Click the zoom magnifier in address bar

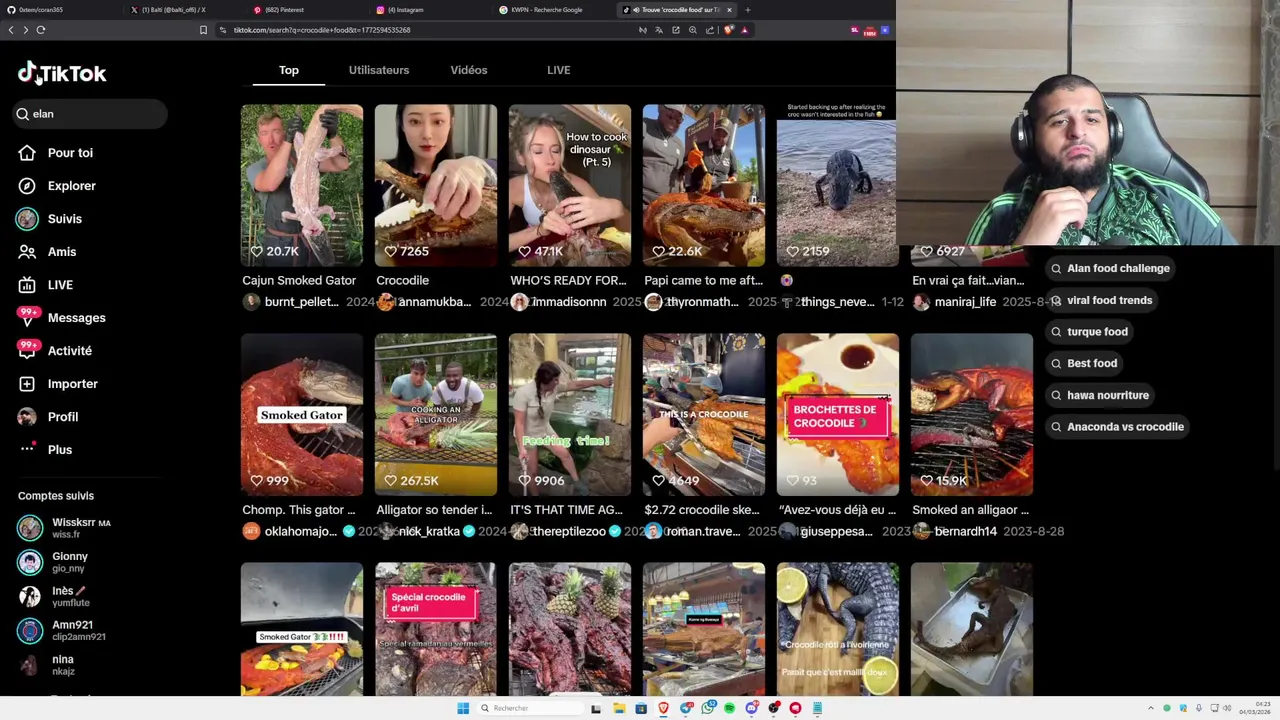coord(693,30)
